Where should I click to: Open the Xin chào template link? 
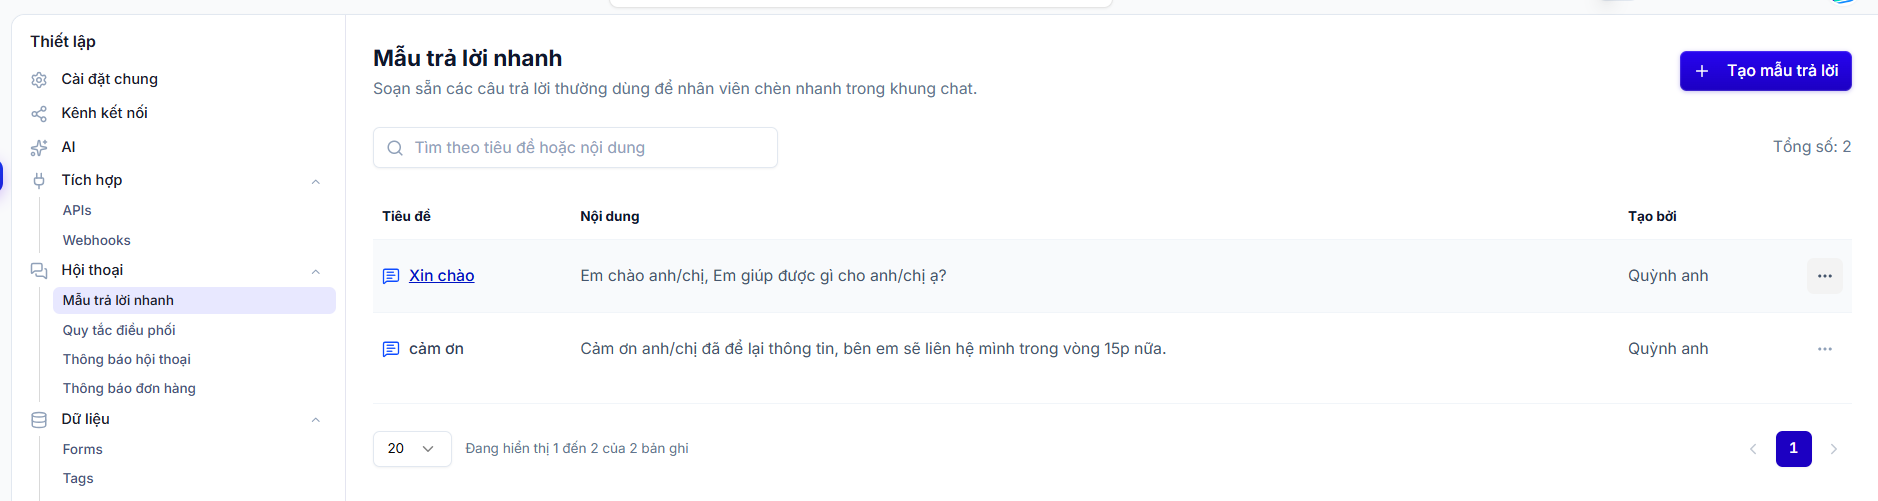(x=441, y=276)
